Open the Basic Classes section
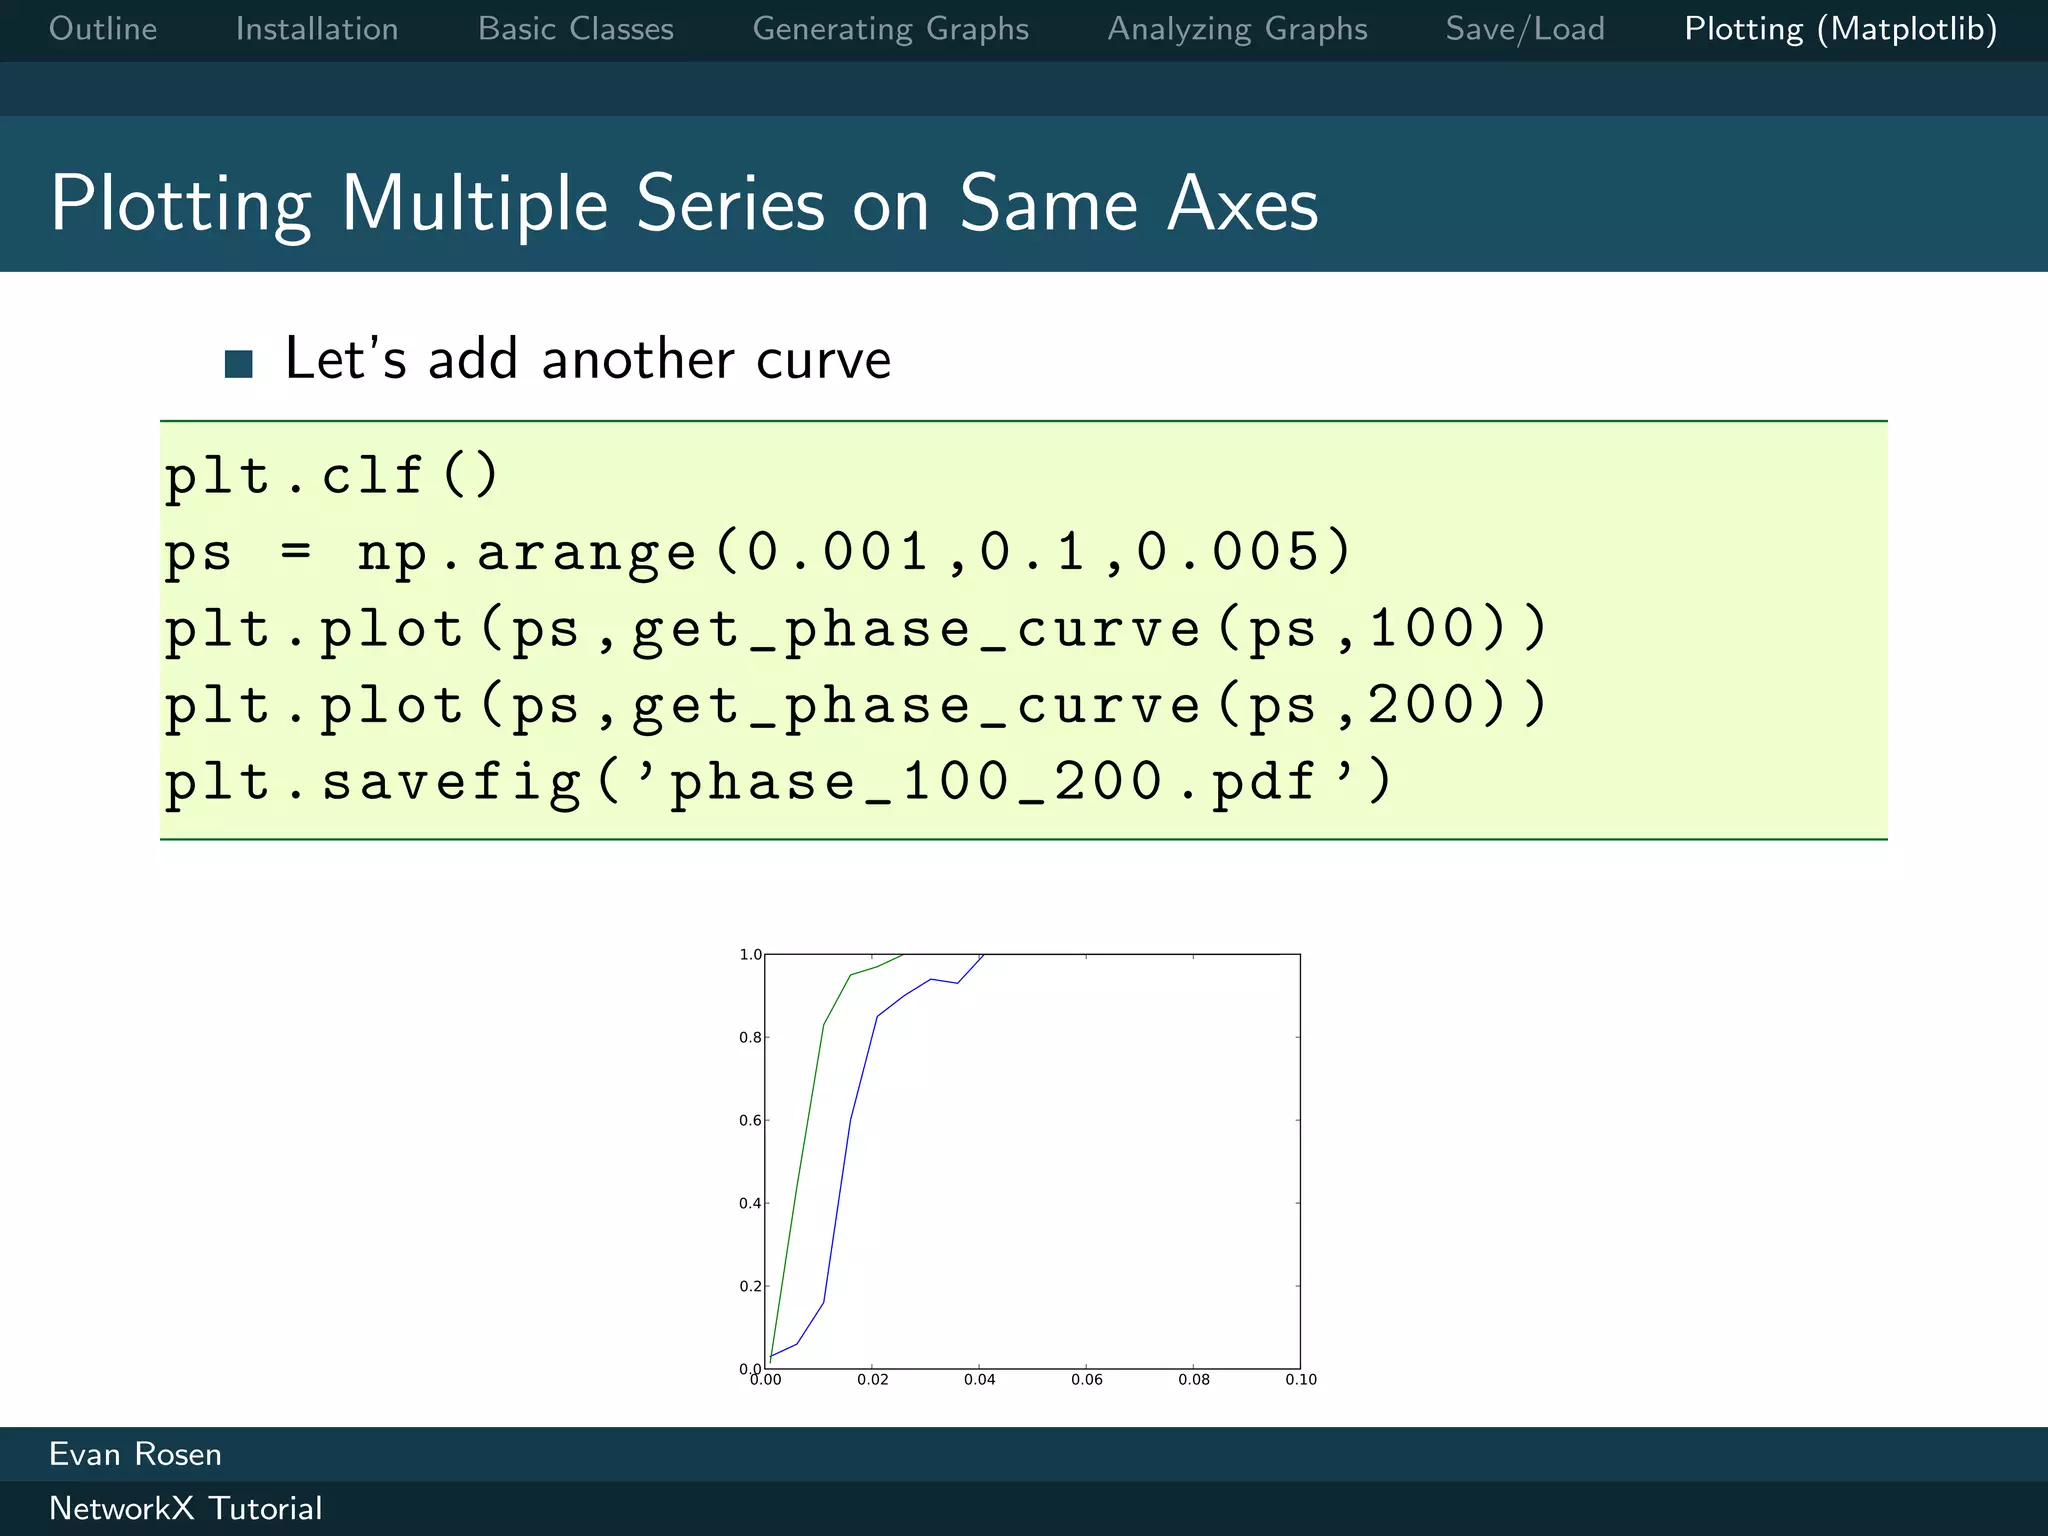Screen dimensions: 2048x1536 [x=576, y=29]
